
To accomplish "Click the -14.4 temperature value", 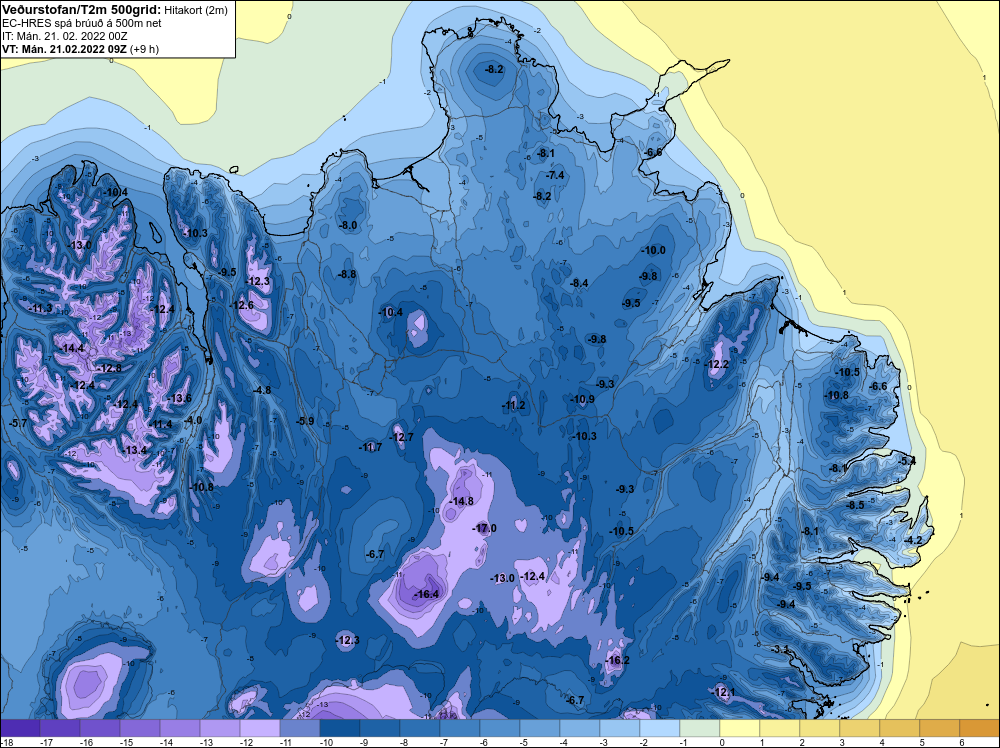I will [x=71, y=348].
